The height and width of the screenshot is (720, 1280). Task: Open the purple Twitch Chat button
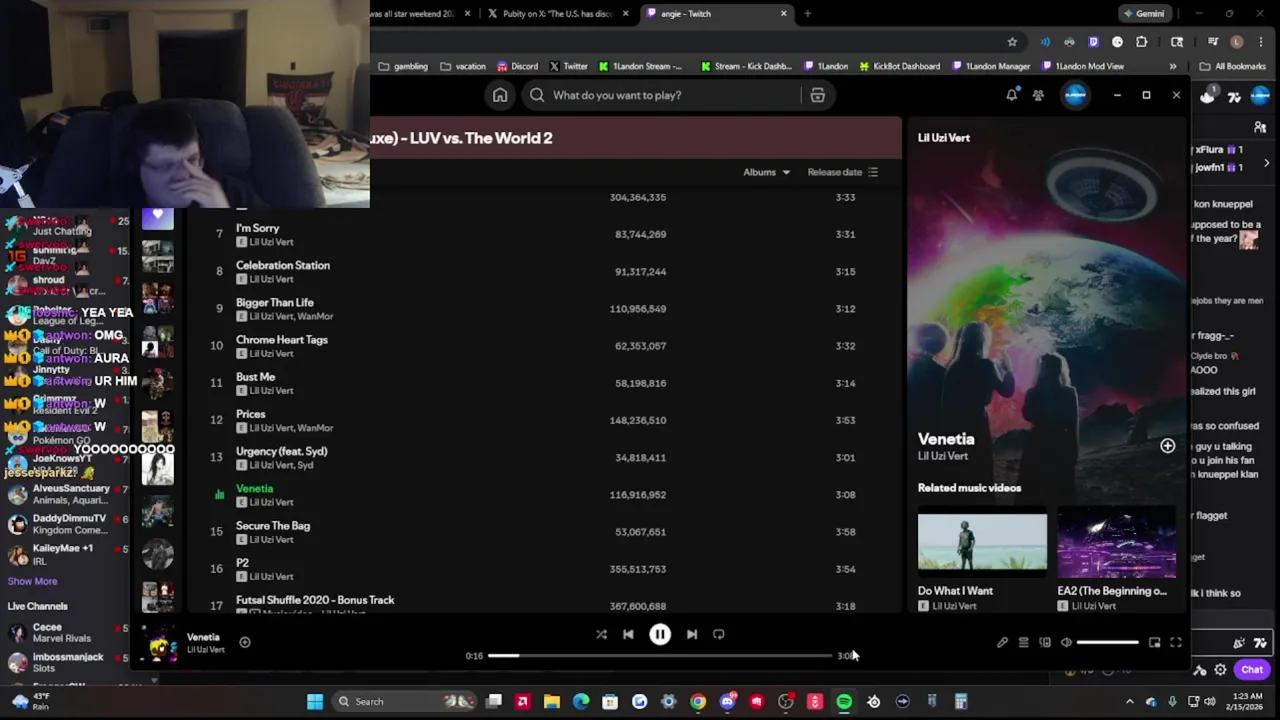tap(1252, 670)
